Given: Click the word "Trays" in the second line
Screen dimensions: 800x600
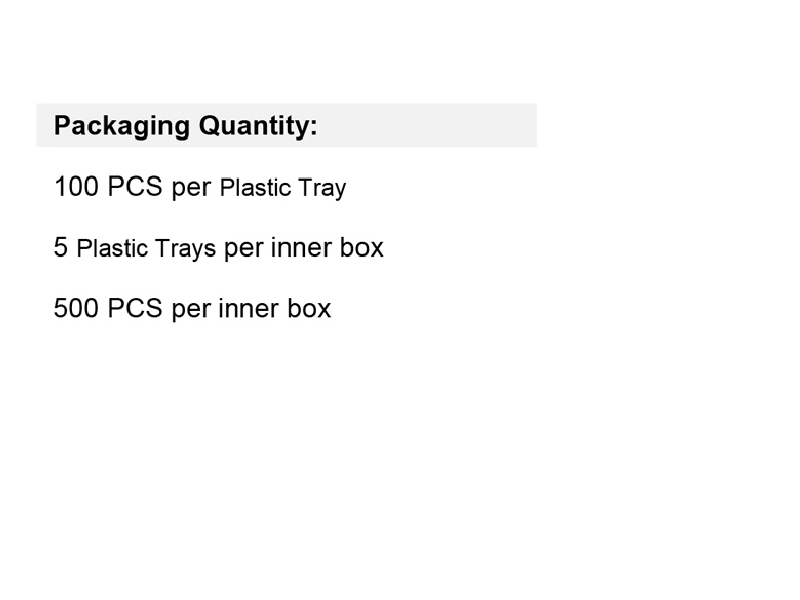Looking at the screenshot, I should coord(185,248).
